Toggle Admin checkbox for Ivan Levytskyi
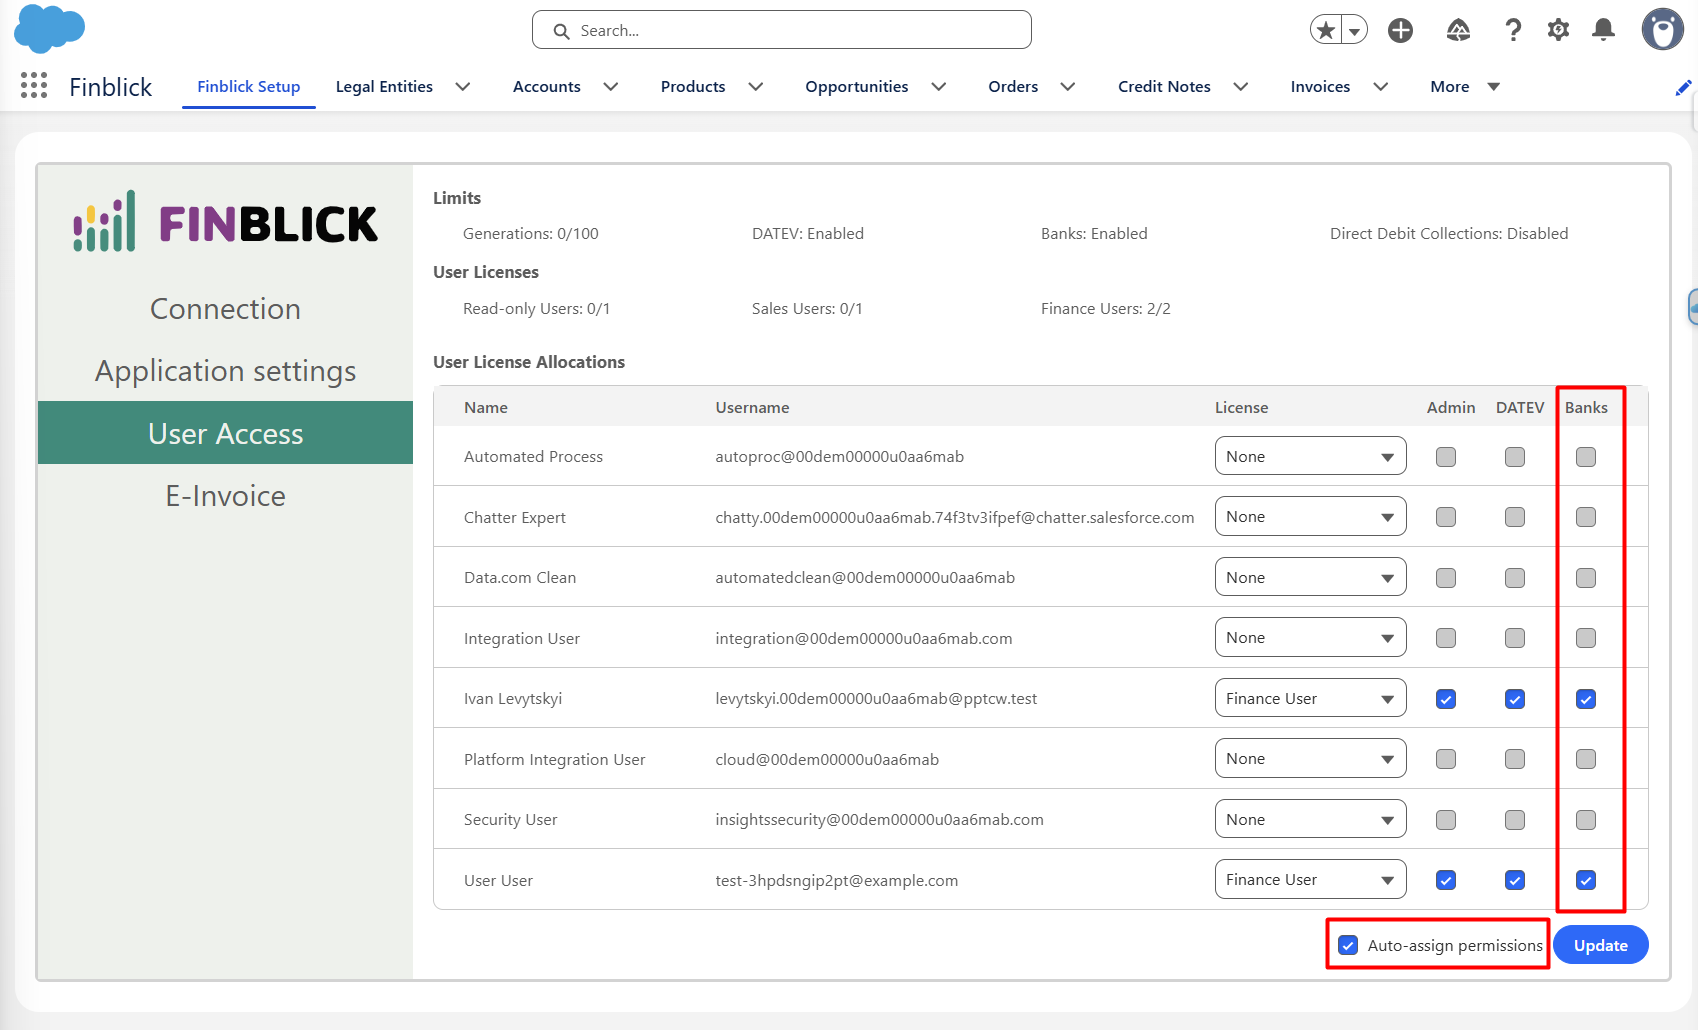The height and width of the screenshot is (1030, 1698). pyautogui.click(x=1446, y=699)
